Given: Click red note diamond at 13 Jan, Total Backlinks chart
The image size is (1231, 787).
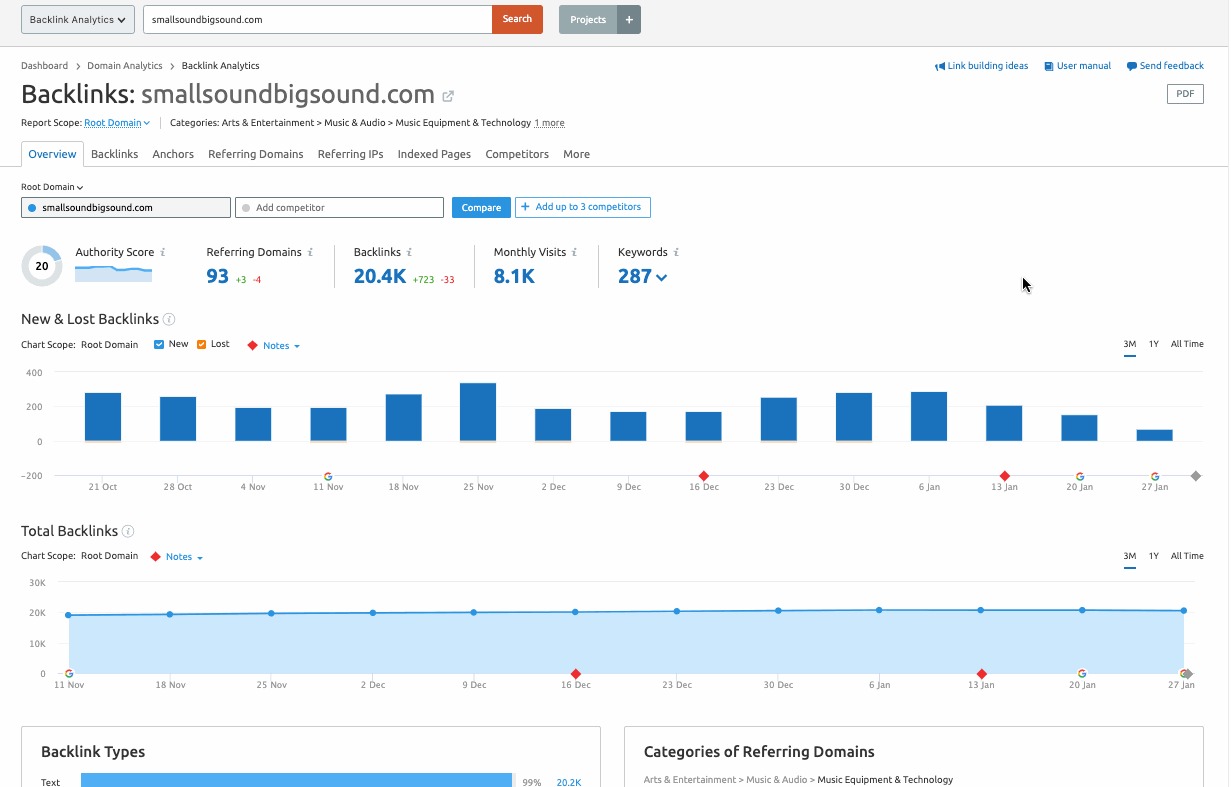Looking at the screenshot, I should 982,674.
